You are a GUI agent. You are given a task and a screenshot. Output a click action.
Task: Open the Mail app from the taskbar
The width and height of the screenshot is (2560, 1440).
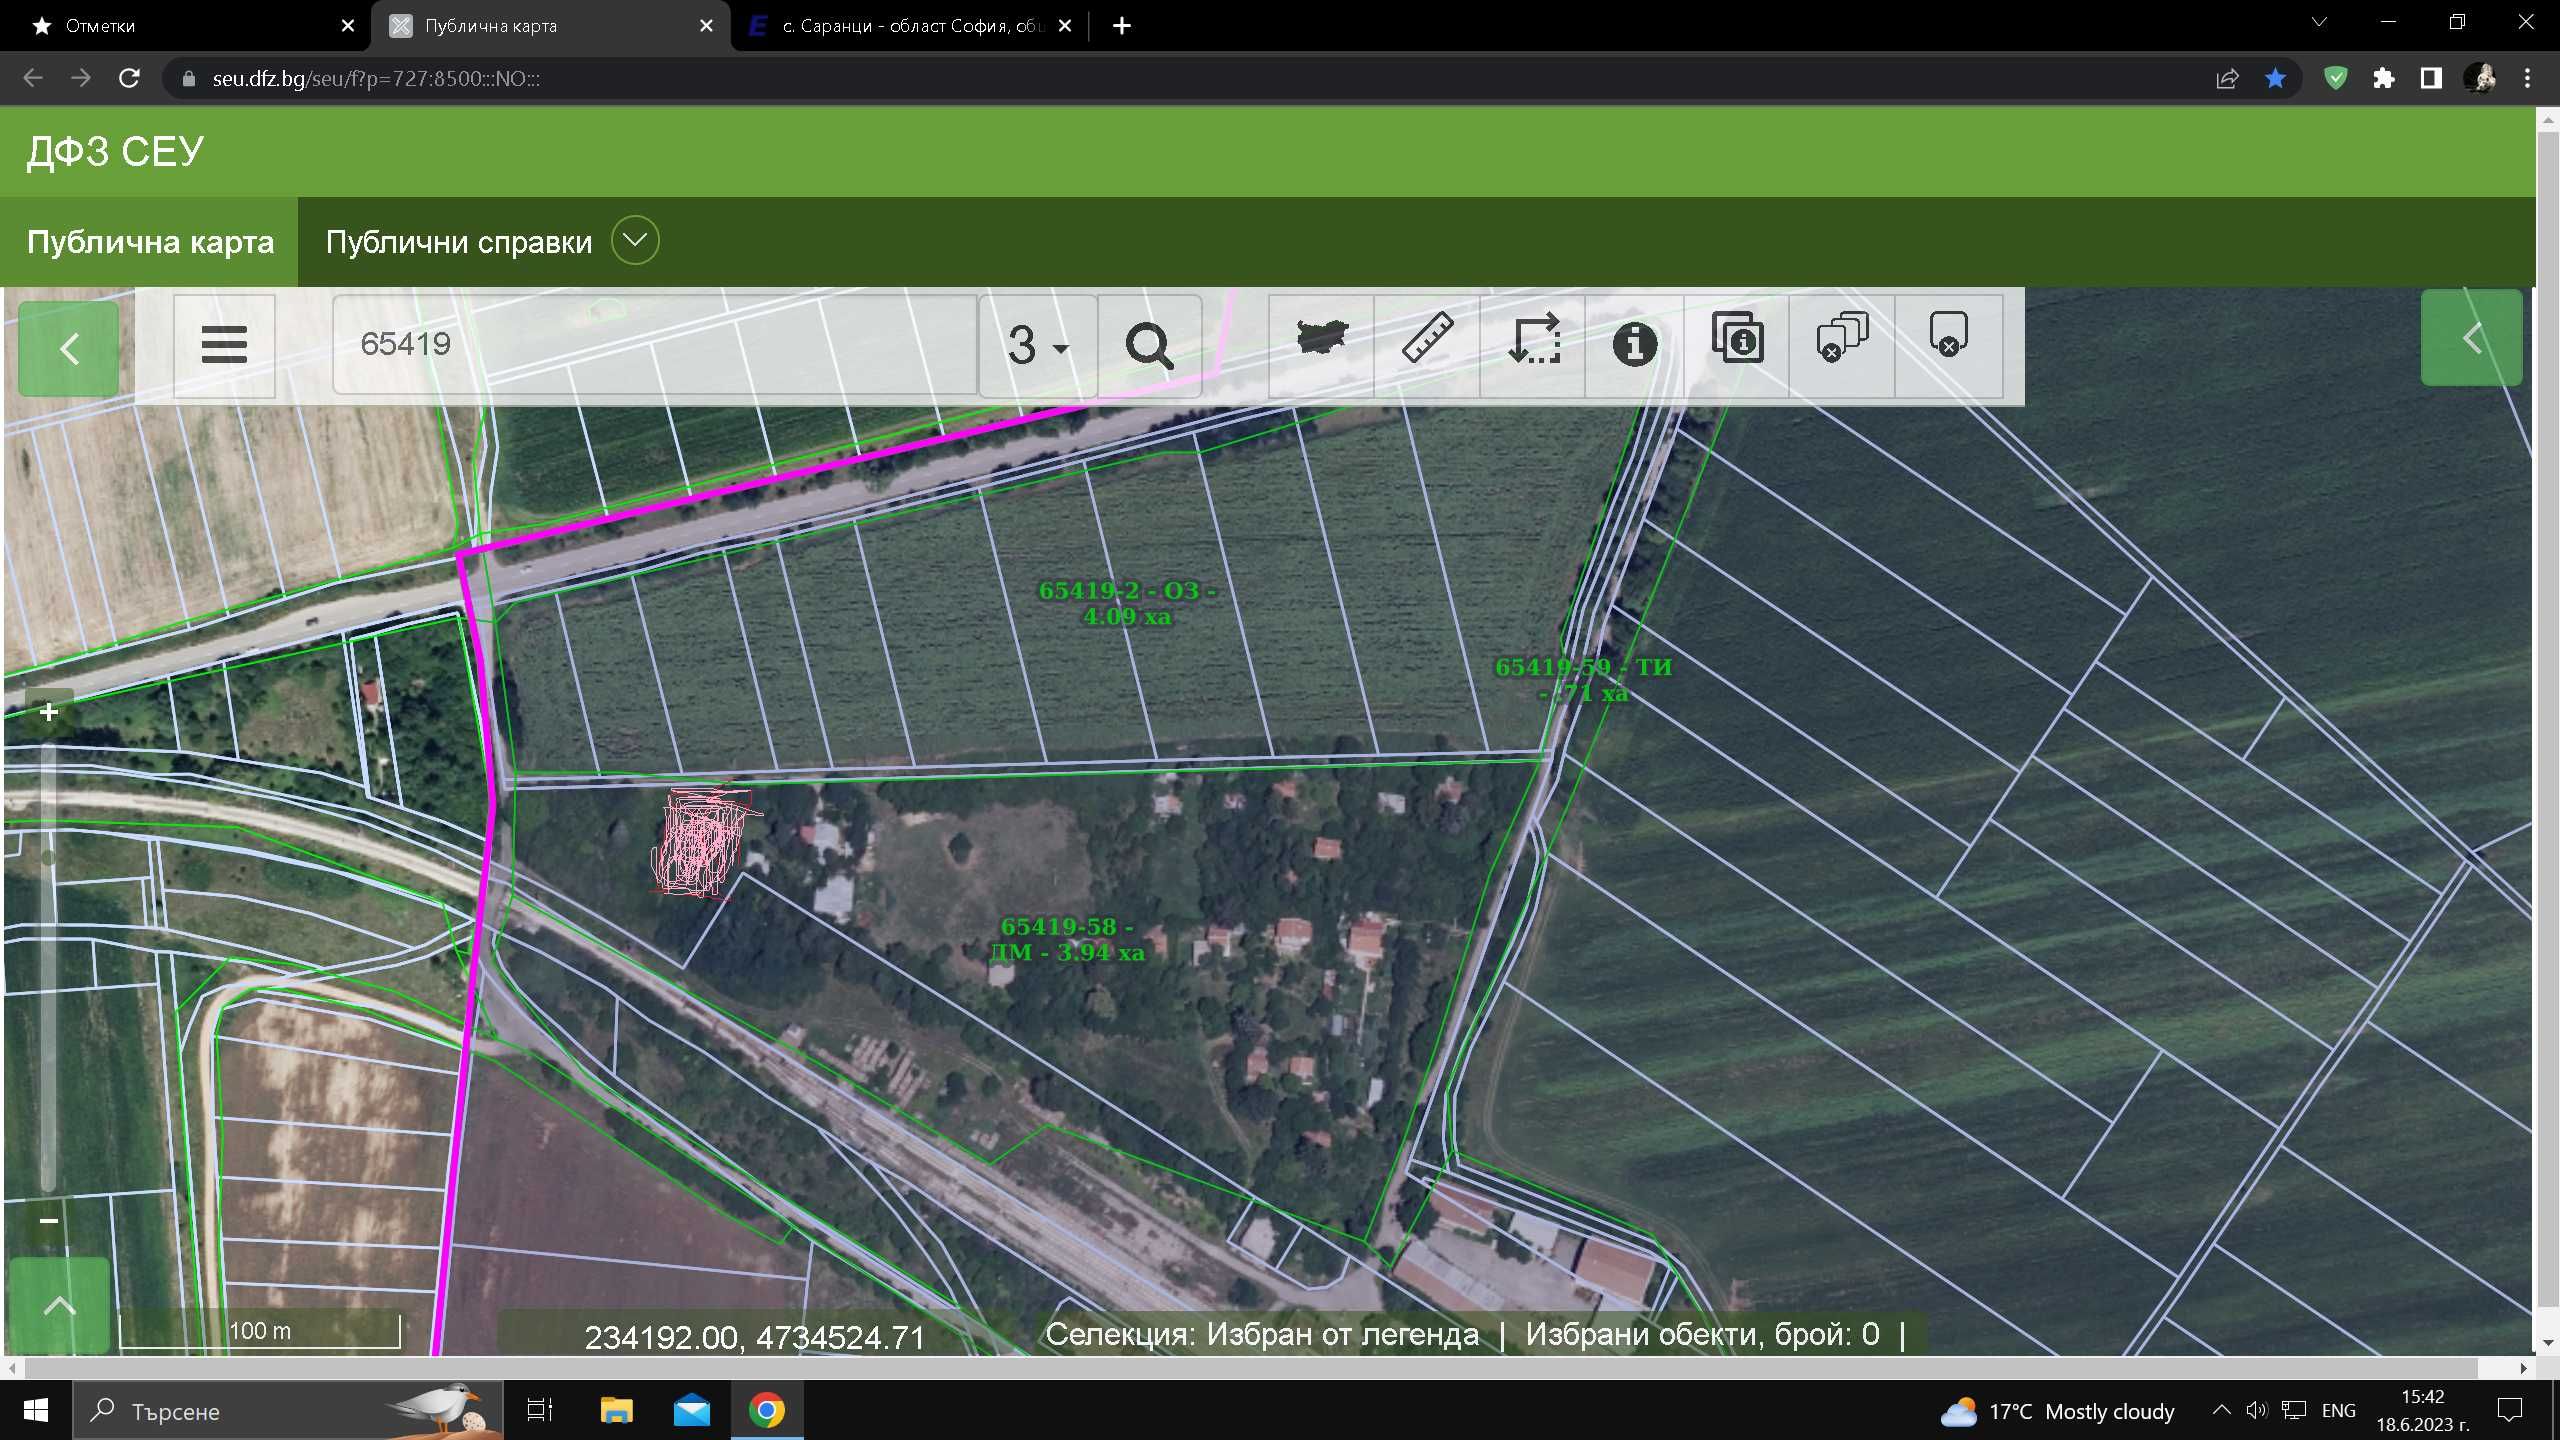[692, 1411]
